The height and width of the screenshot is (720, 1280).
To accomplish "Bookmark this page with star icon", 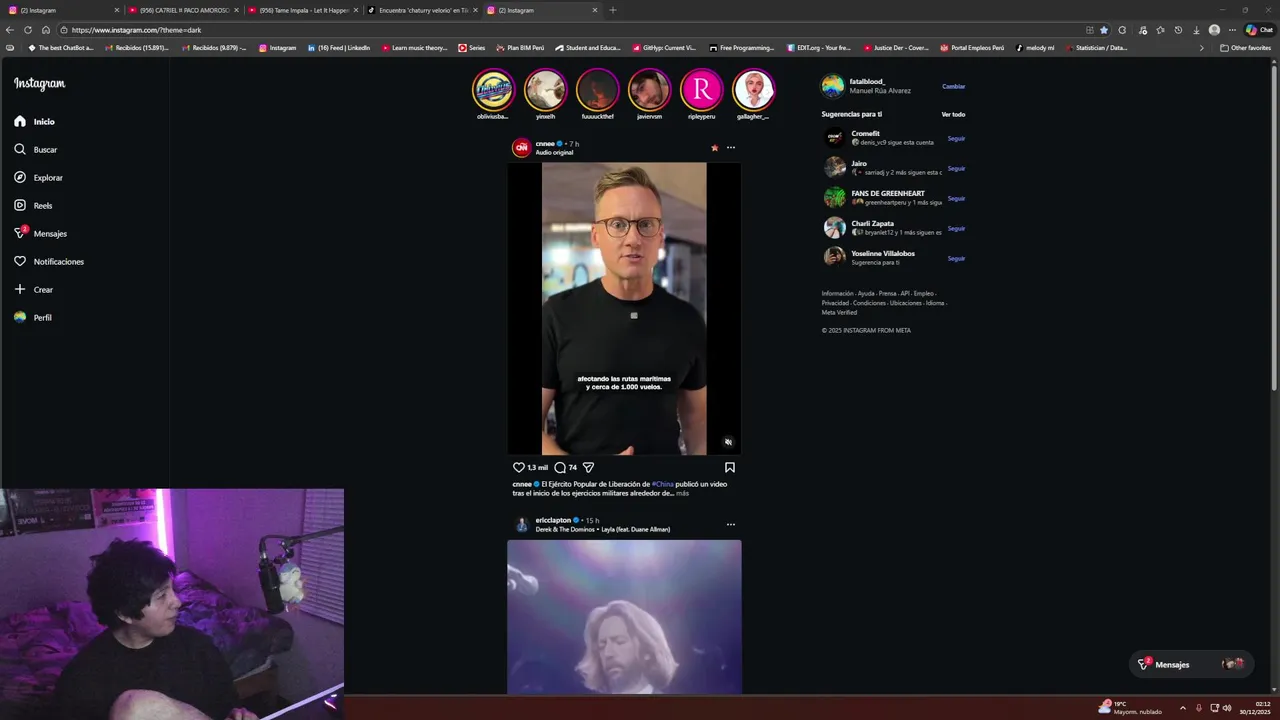I will pos(1104,30).
